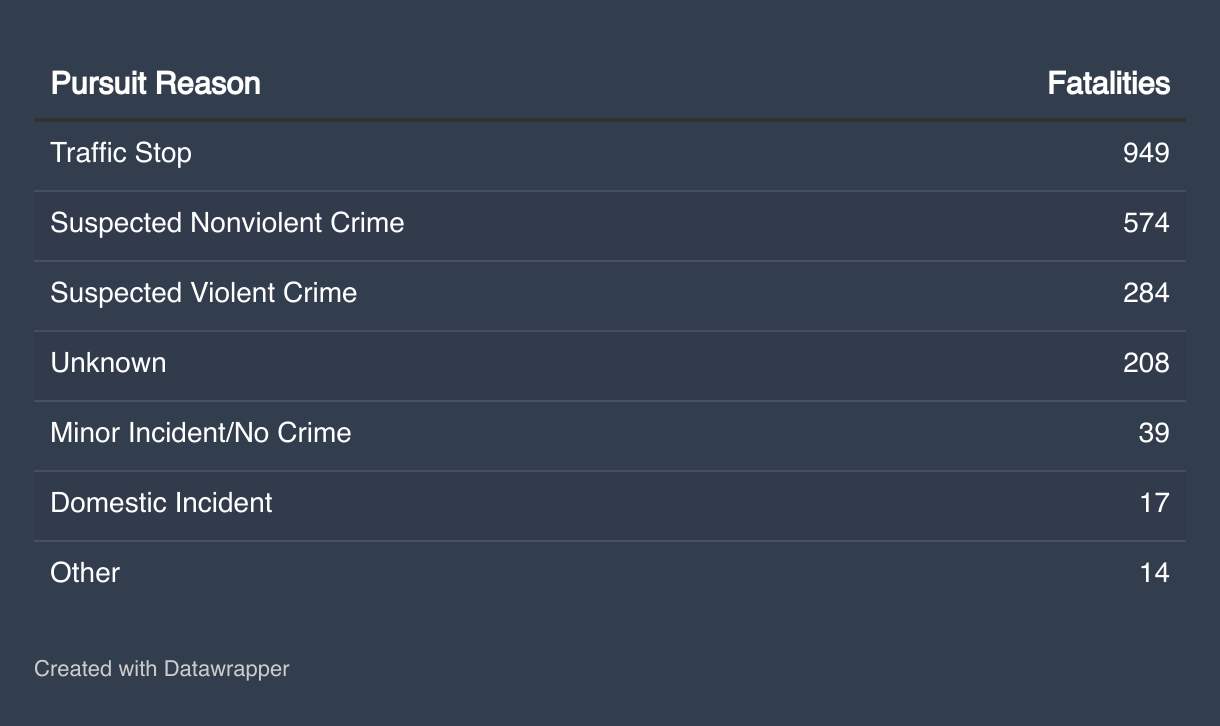
Task: Select the Traffic Stop row label
Action: (x=121, y=153)
